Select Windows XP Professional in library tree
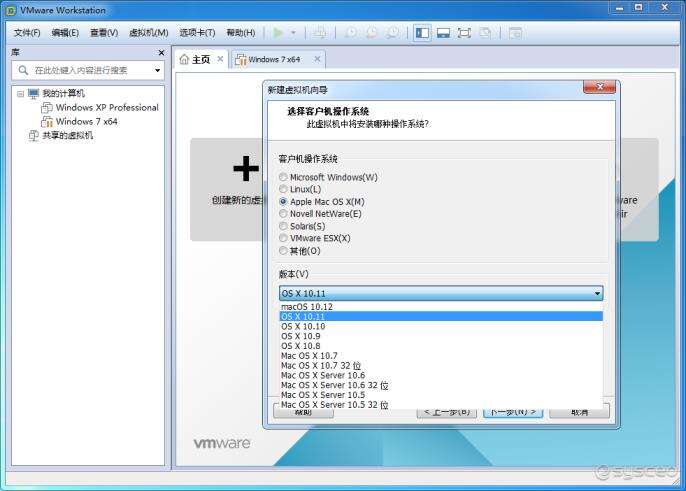 pyautogui.click(x=107, y=108)
